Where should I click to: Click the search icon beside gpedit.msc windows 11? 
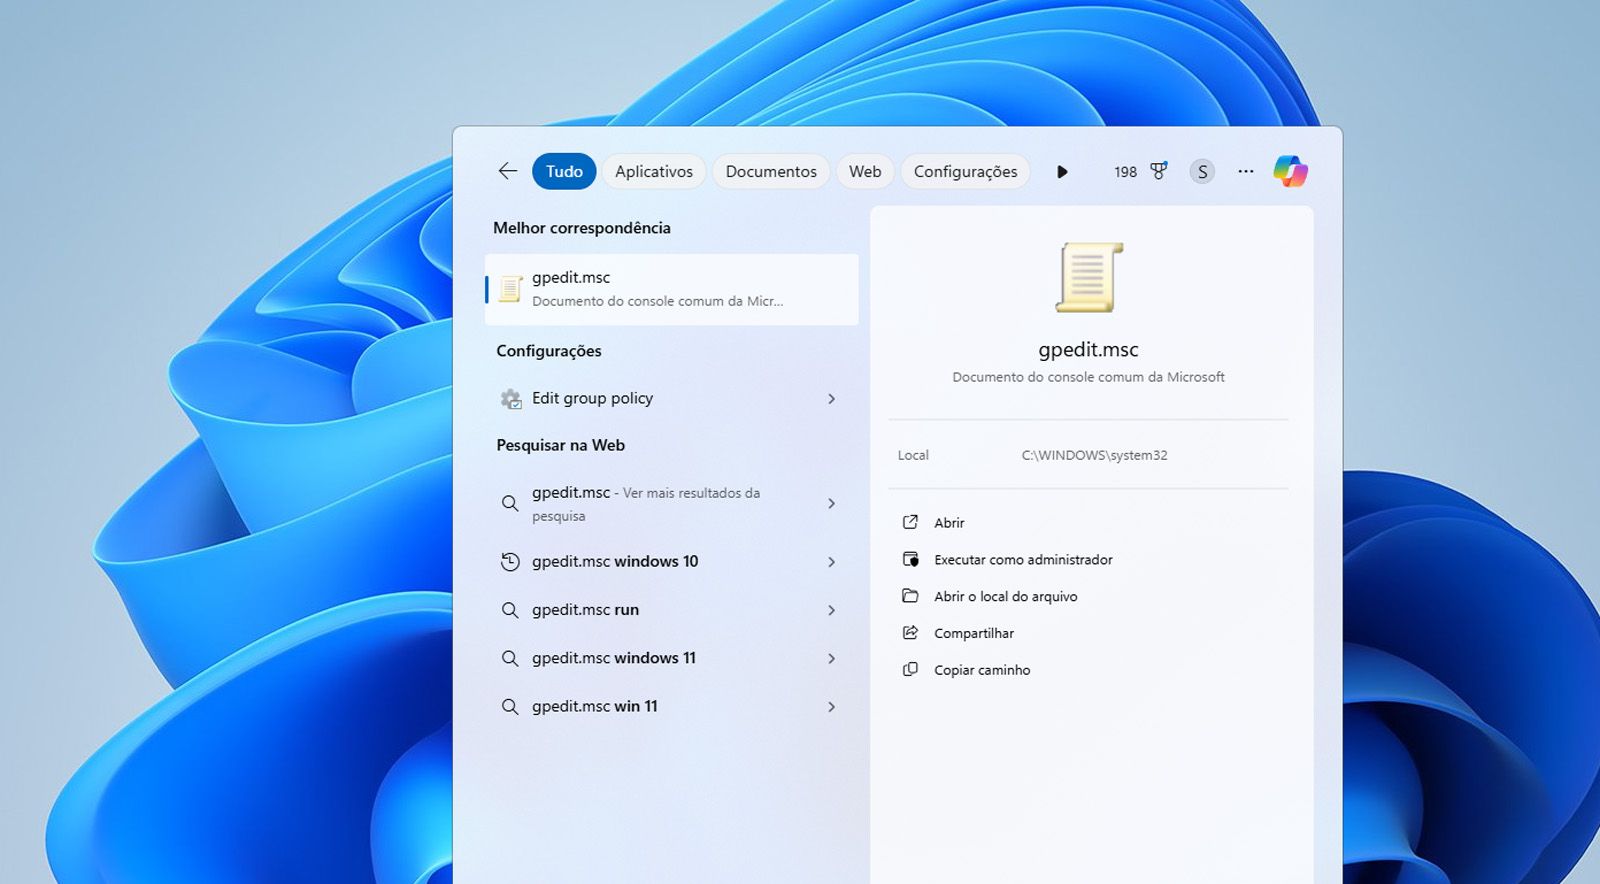(510, 658)
